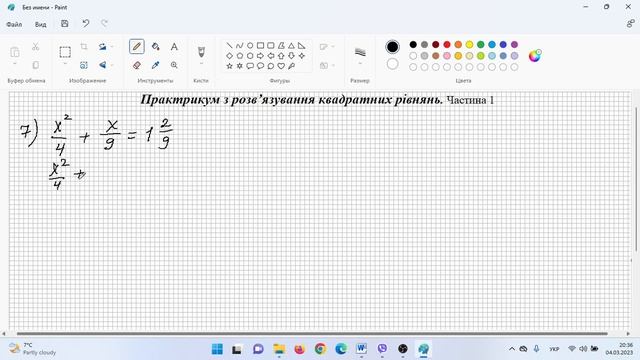This screenshot has height=360, width=640.
Task: Open the Edit colors wheel
Action: click(x=535, y=56)
